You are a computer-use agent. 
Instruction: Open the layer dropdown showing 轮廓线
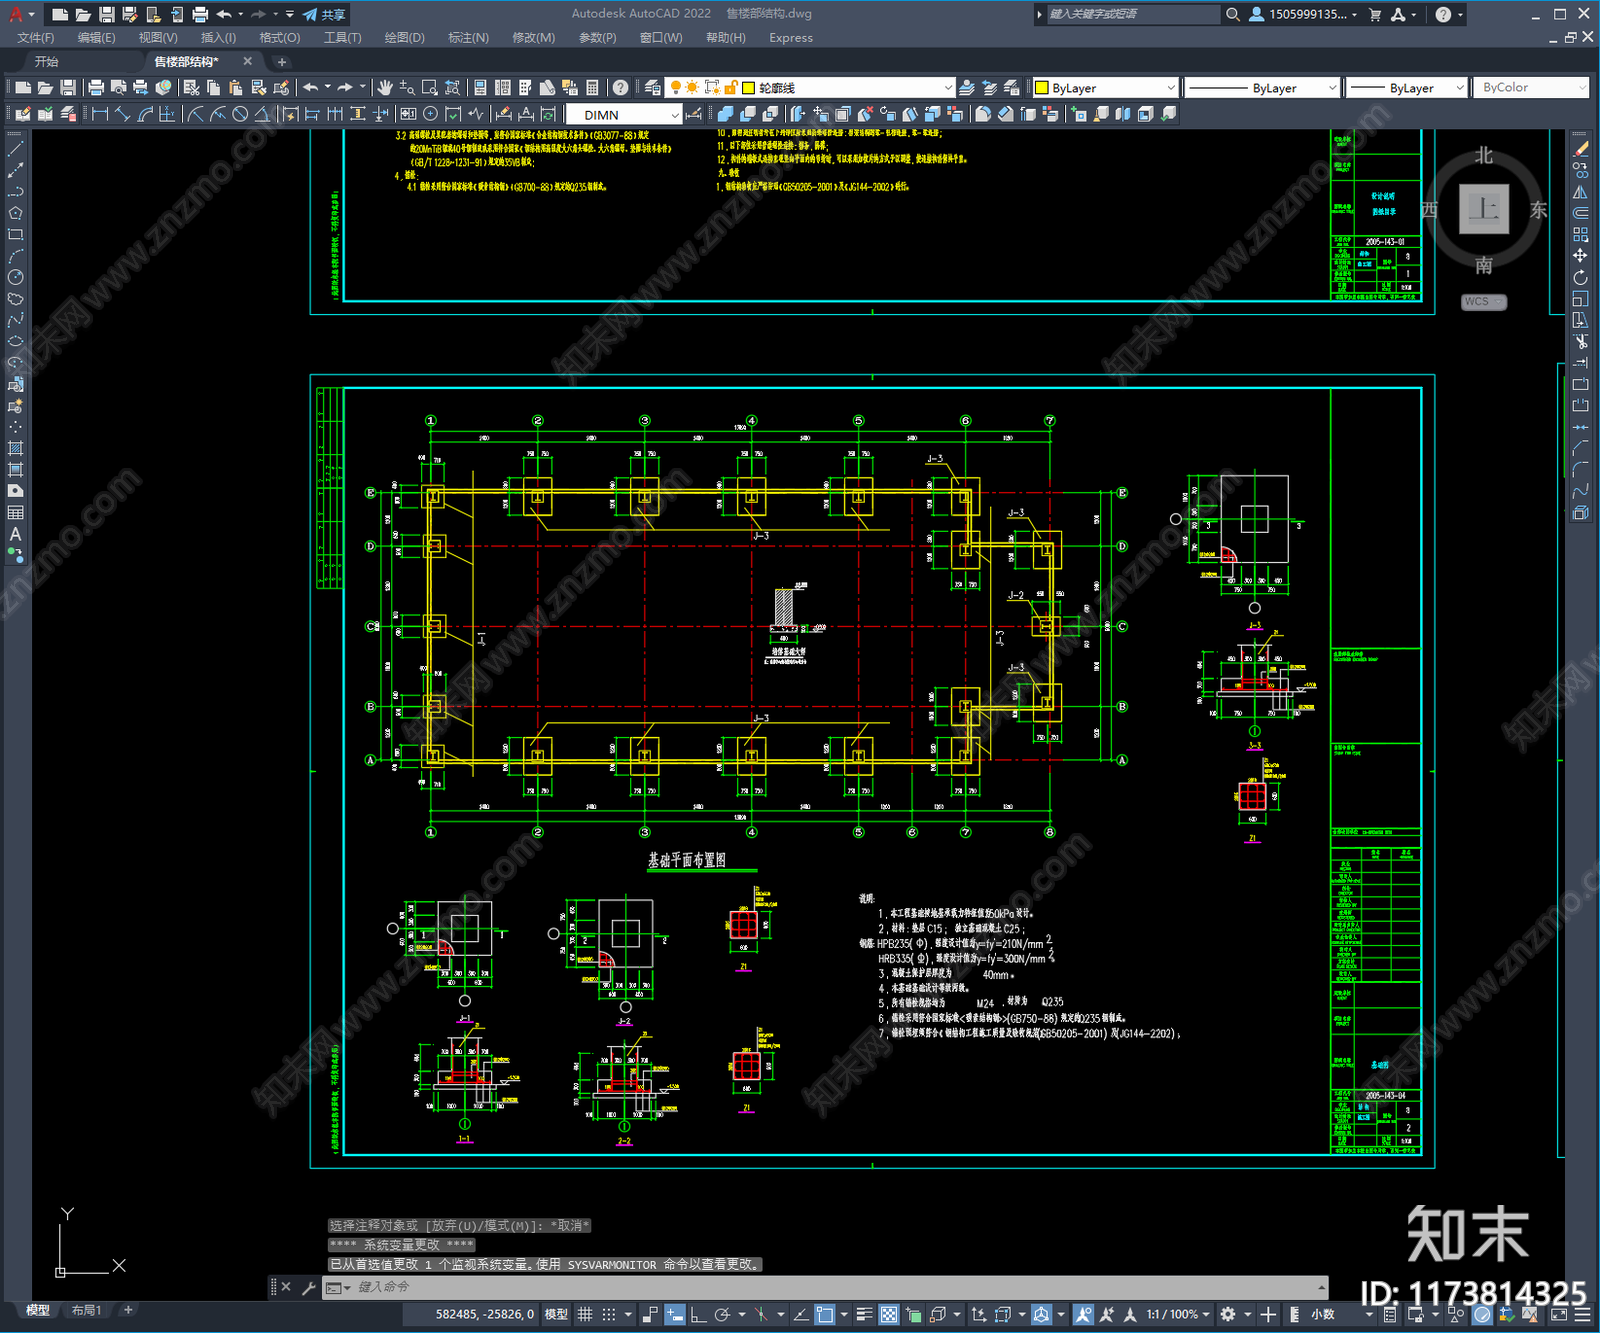(x=811, y=88)
